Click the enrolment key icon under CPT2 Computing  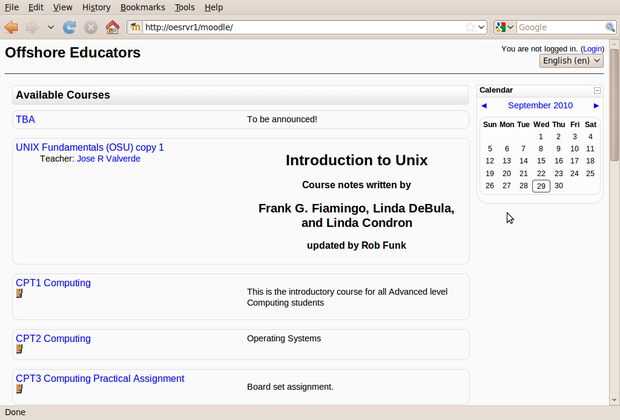point(19,349)
